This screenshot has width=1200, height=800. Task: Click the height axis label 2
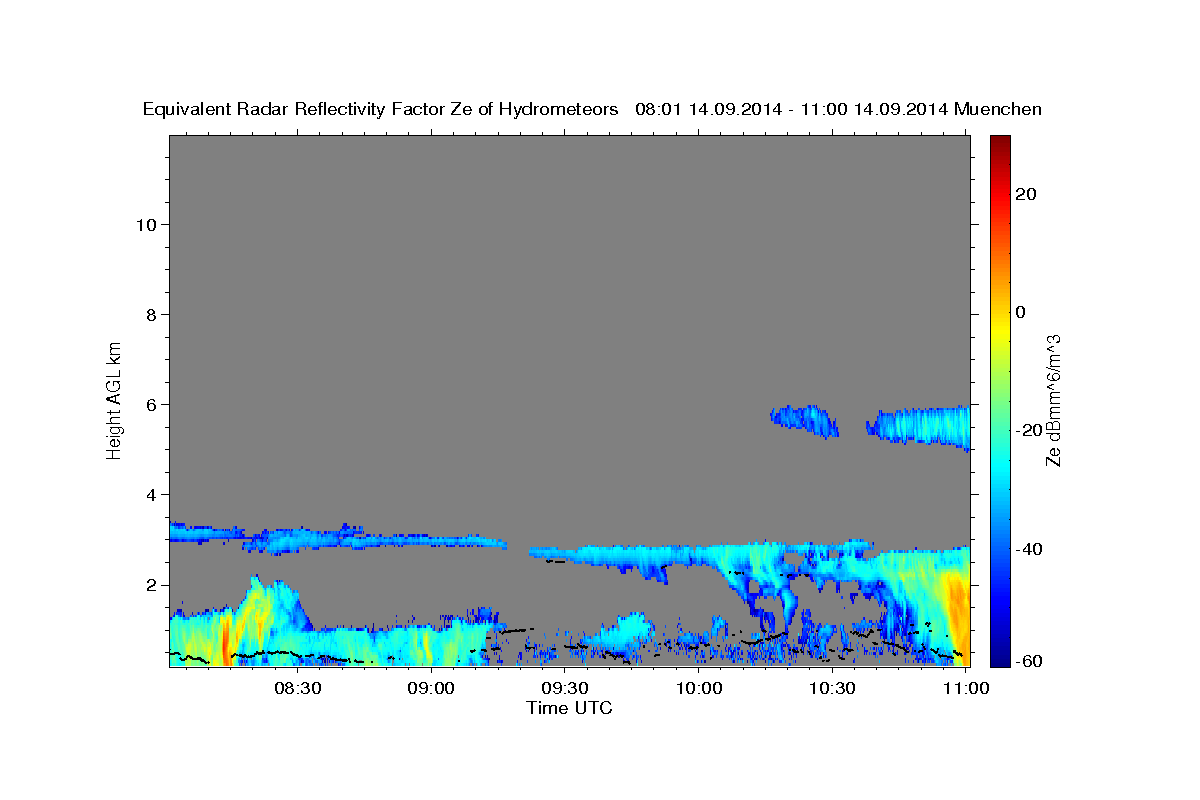click(151, 585)
